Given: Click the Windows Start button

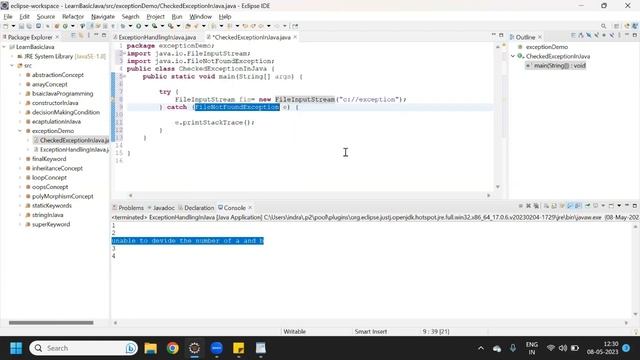Looking at the screenshot, I should (x=16, y=348).
